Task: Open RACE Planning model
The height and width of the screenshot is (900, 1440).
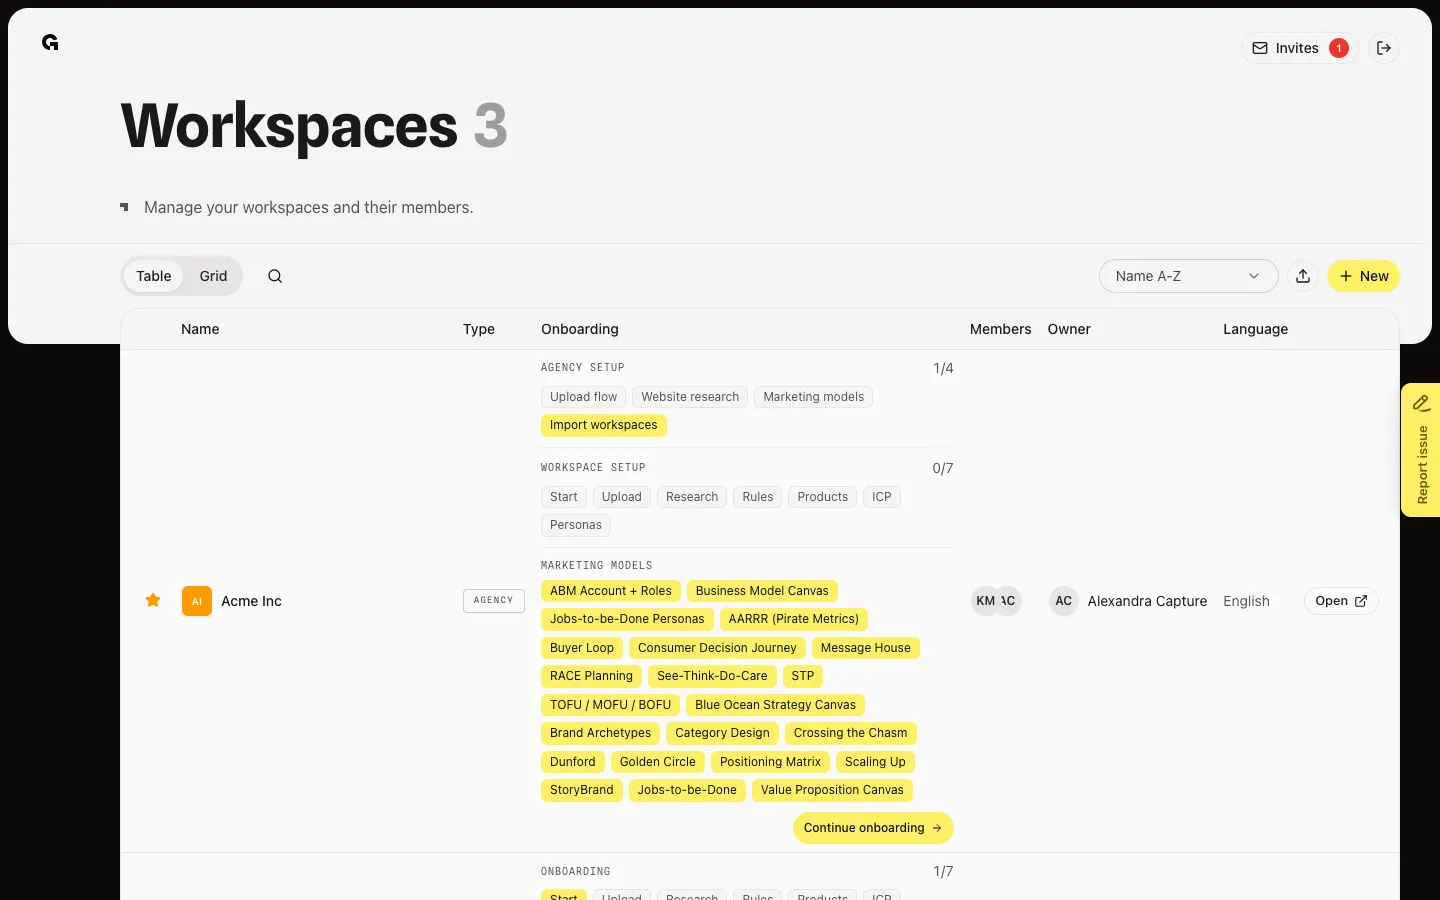Action: (591, 676)
